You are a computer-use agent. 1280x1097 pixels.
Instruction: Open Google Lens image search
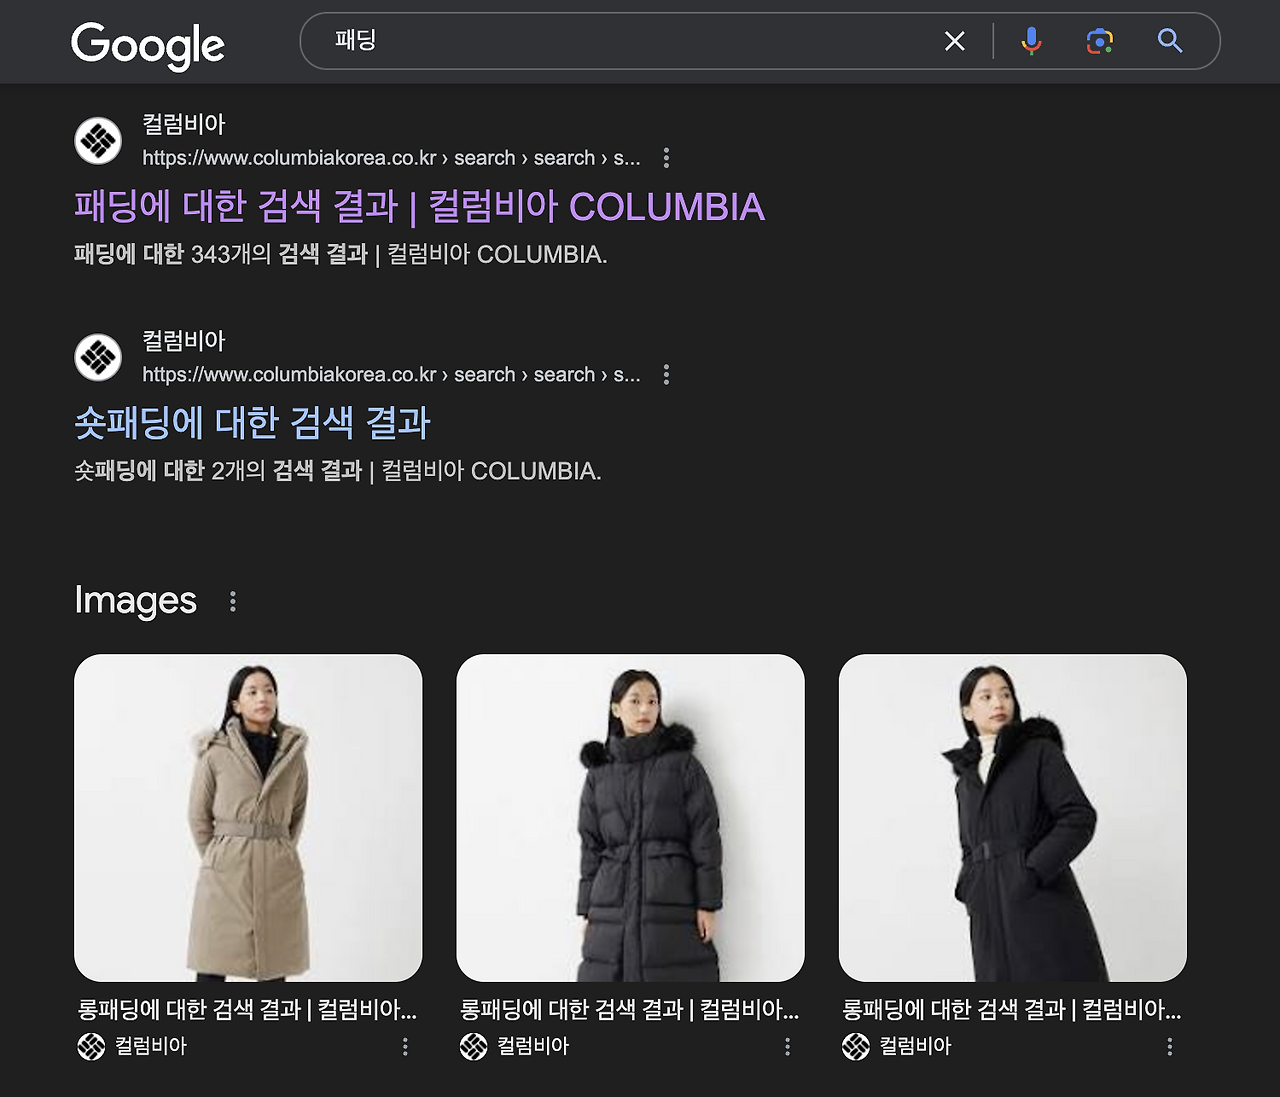[1099, 41]
